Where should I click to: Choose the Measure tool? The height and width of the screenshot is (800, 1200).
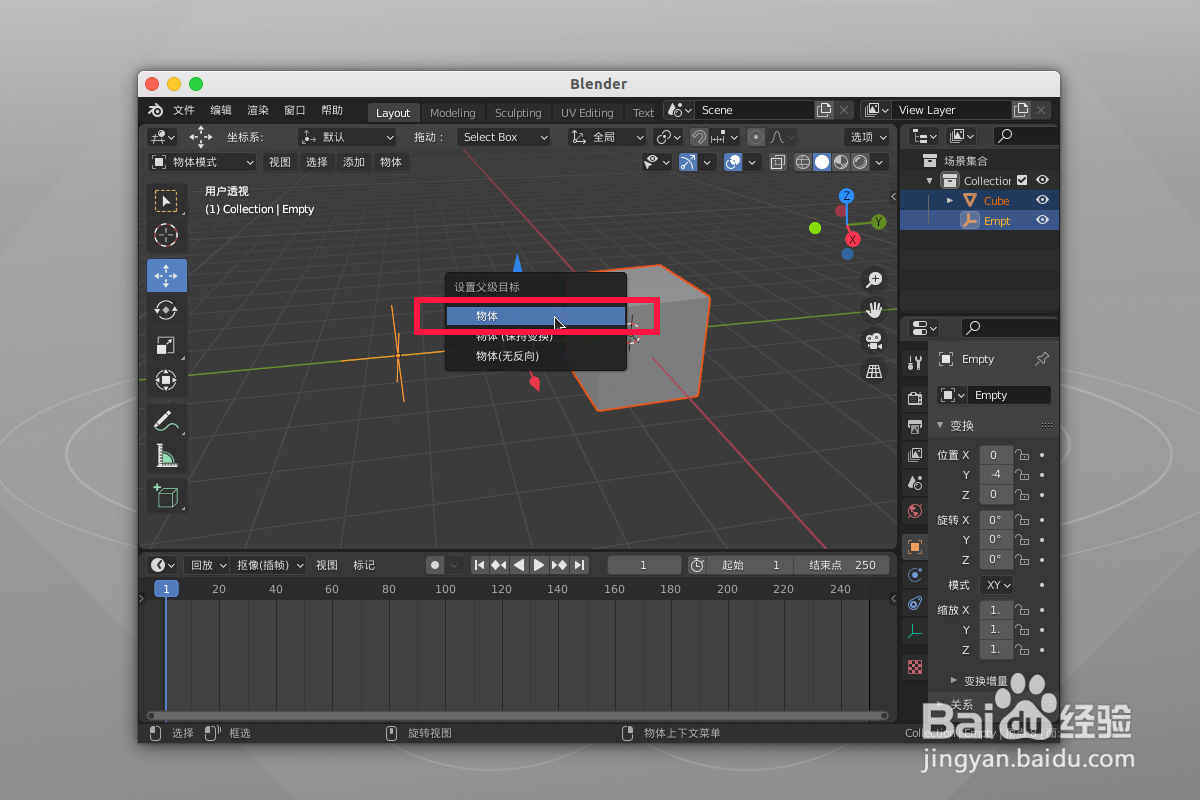(166, 456)
